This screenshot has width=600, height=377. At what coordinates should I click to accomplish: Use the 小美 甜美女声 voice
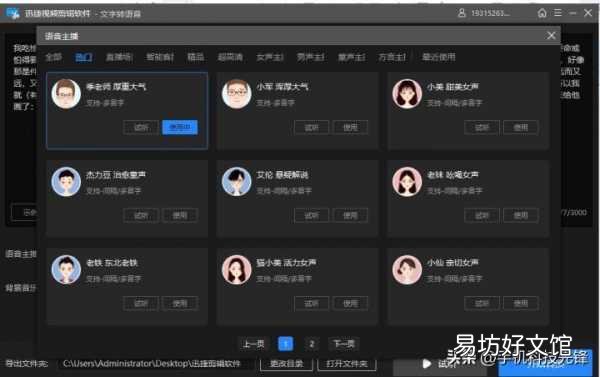(x=521, y=127)
